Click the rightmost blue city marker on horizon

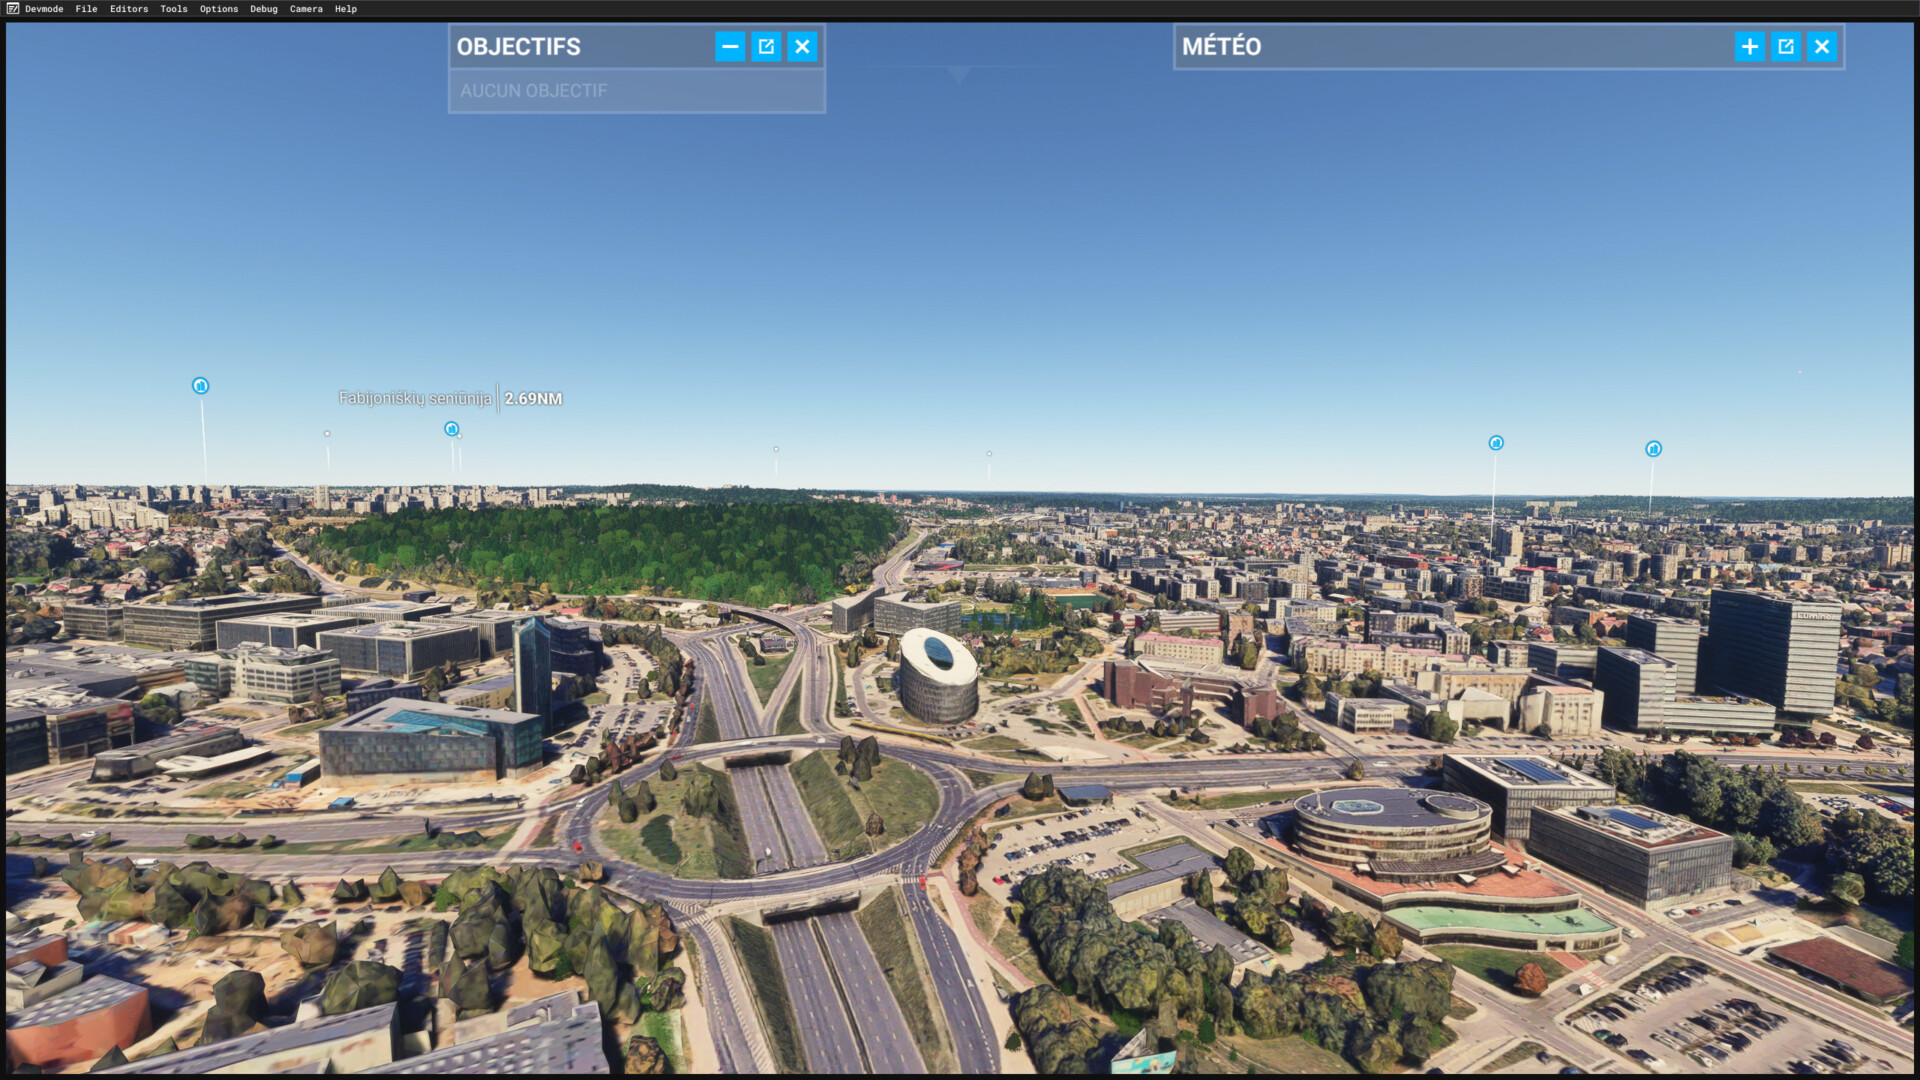pyautogui.click(x=1654, y=449)
